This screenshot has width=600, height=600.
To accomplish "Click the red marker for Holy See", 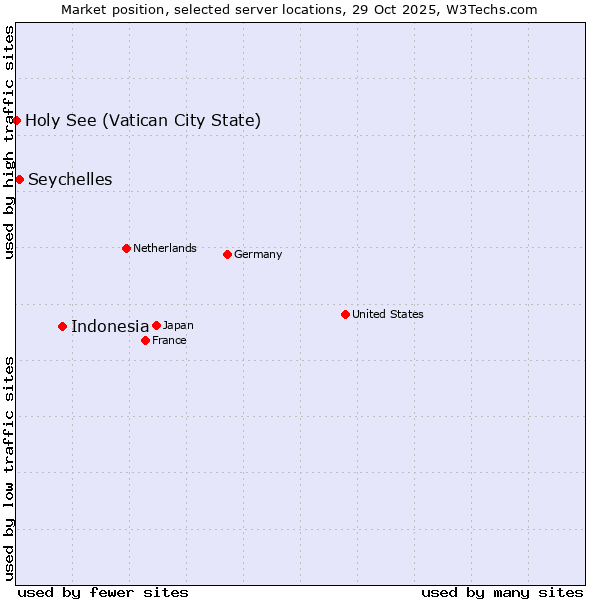I will tap(17, 120).
